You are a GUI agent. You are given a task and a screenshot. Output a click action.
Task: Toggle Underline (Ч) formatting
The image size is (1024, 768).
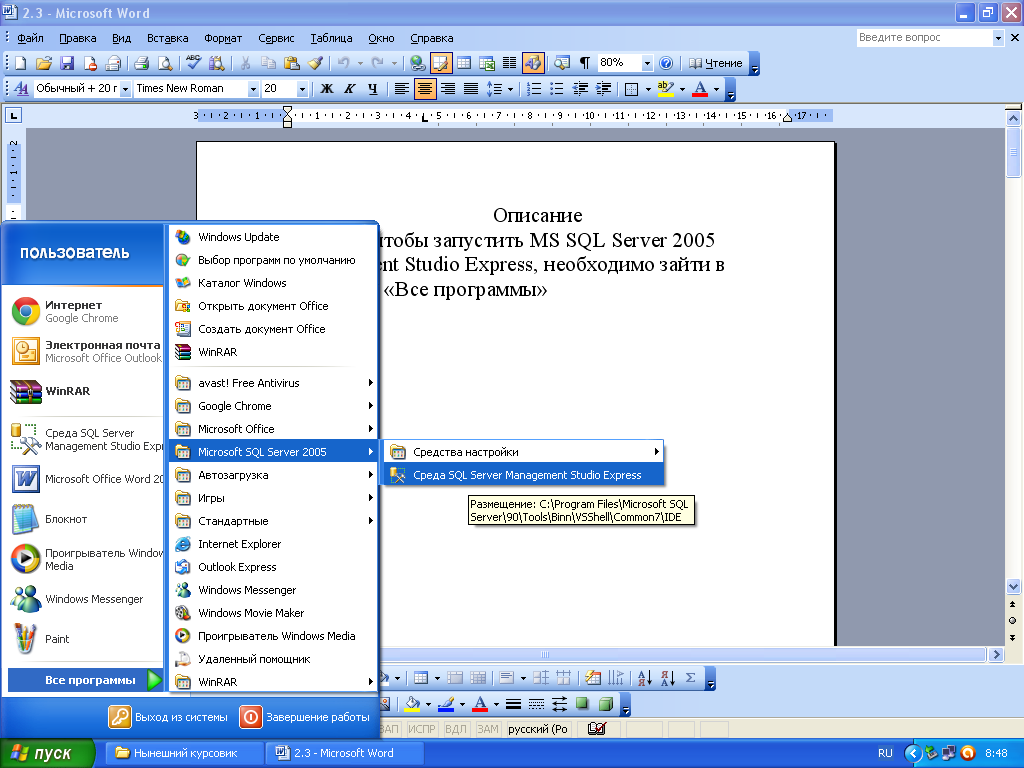(x=372, y=88)
